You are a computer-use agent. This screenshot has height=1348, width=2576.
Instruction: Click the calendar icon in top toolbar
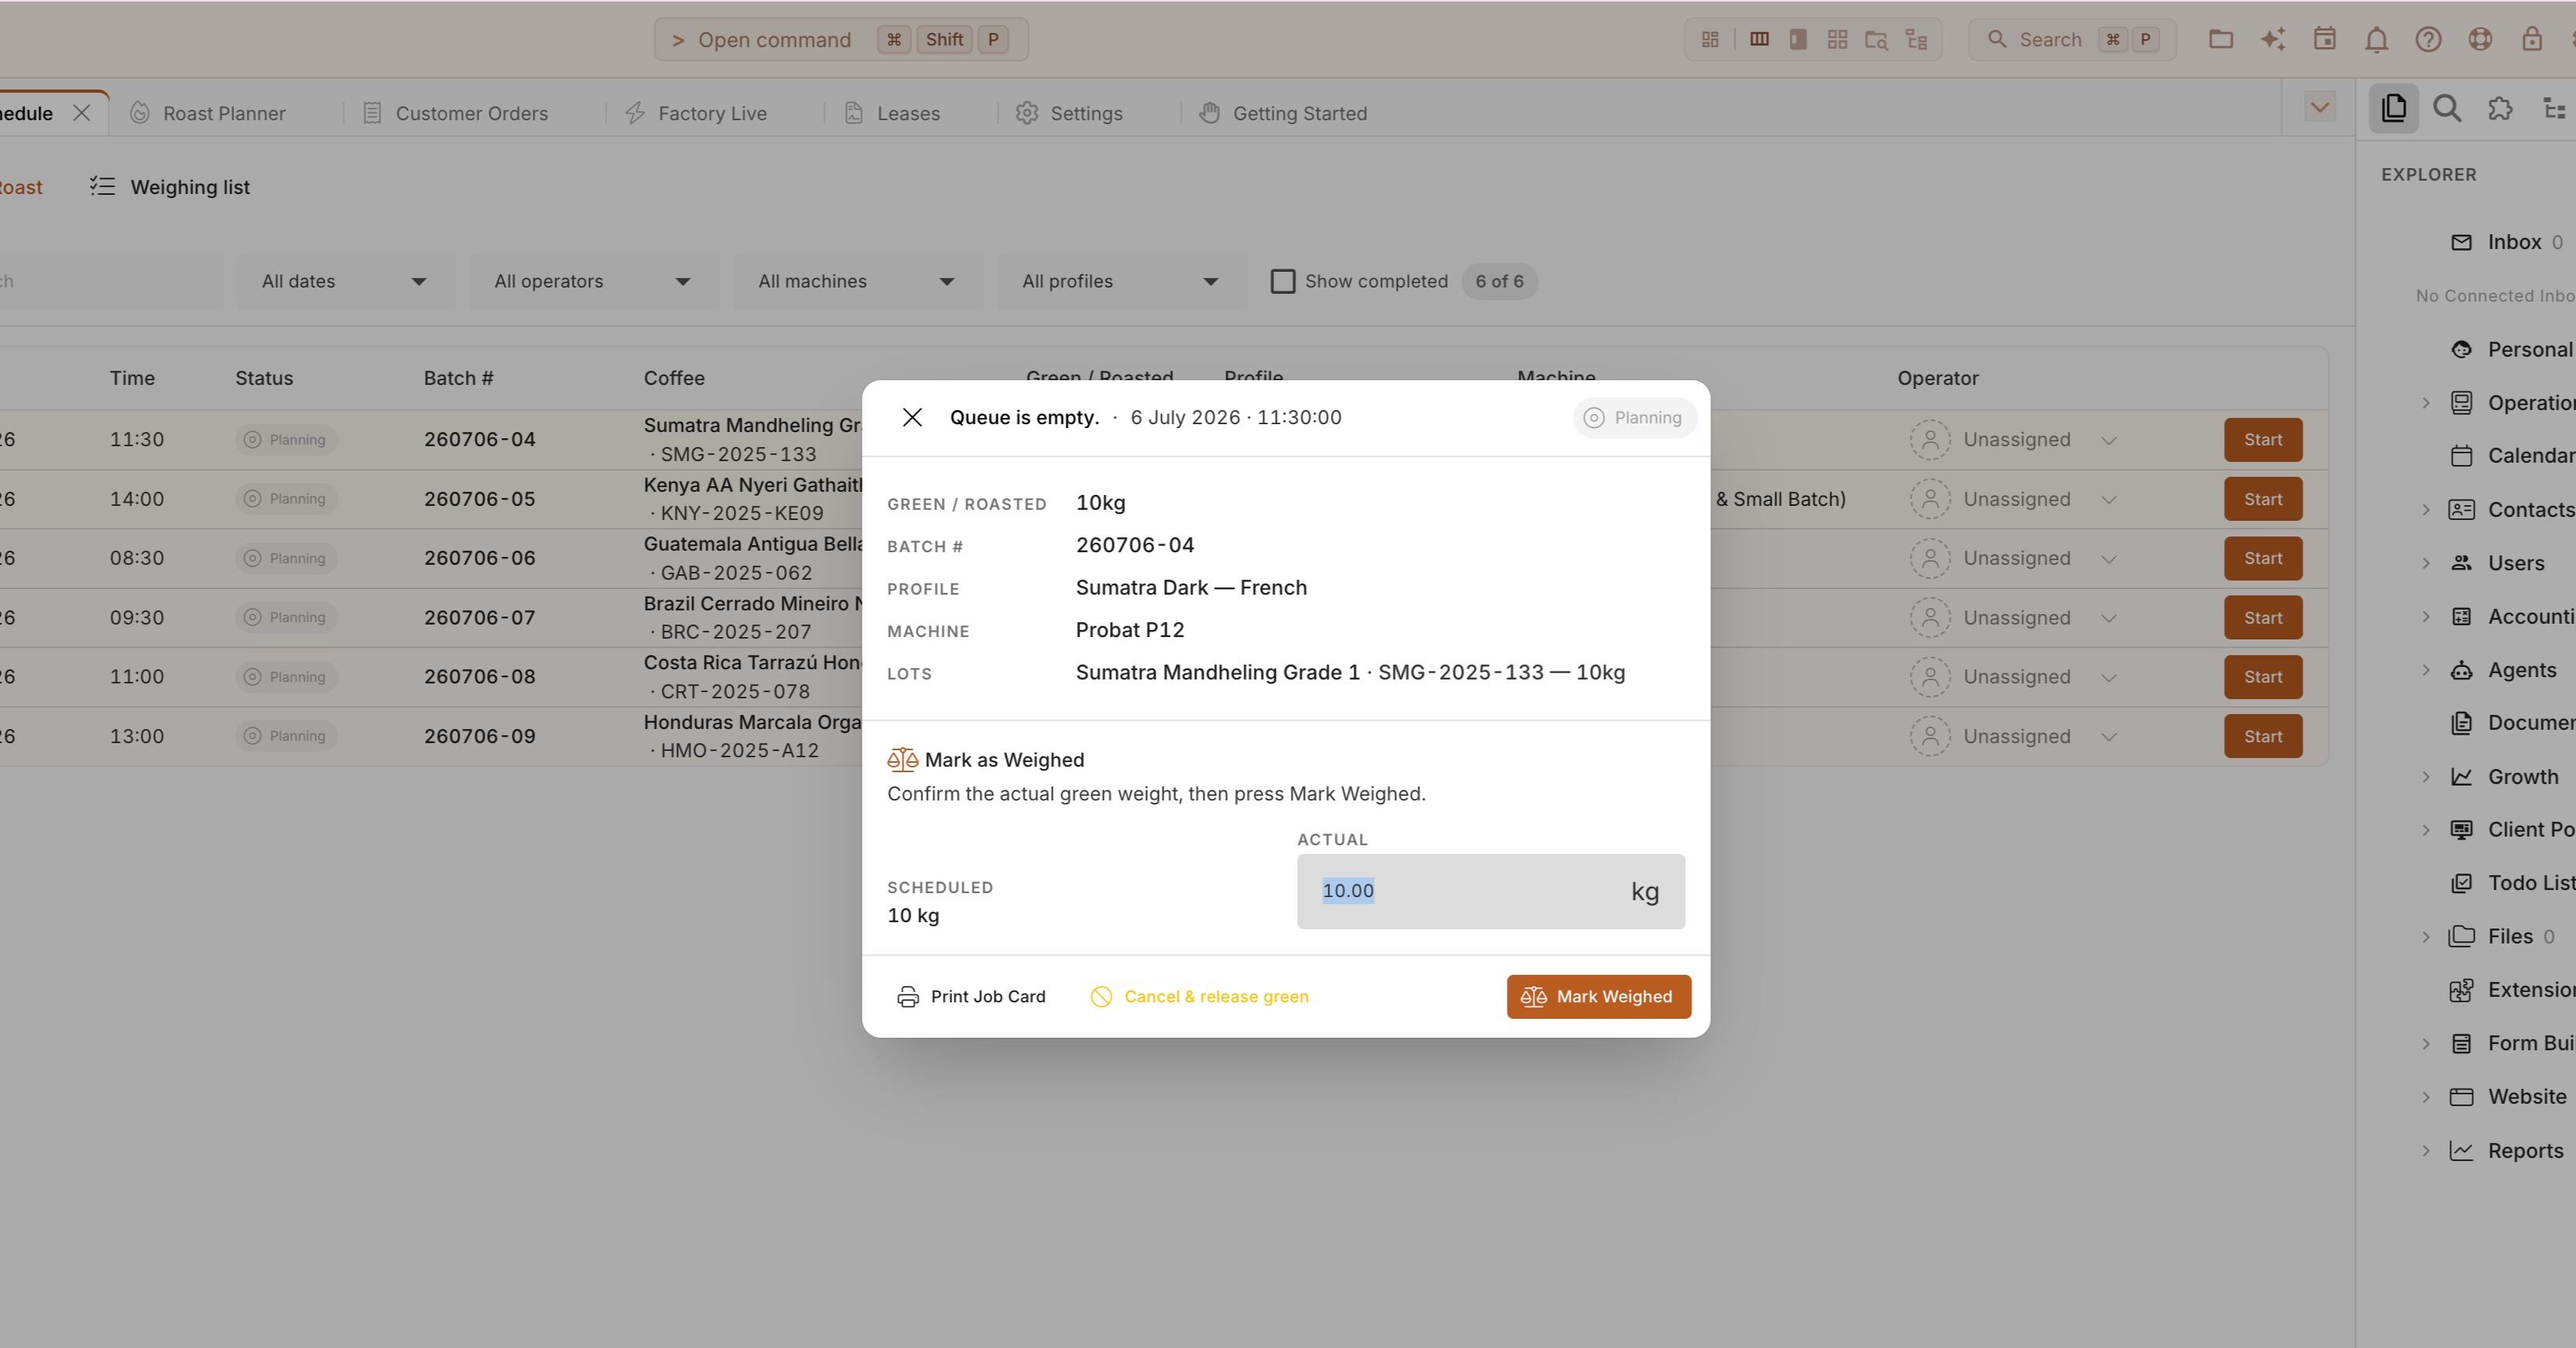2324,40
